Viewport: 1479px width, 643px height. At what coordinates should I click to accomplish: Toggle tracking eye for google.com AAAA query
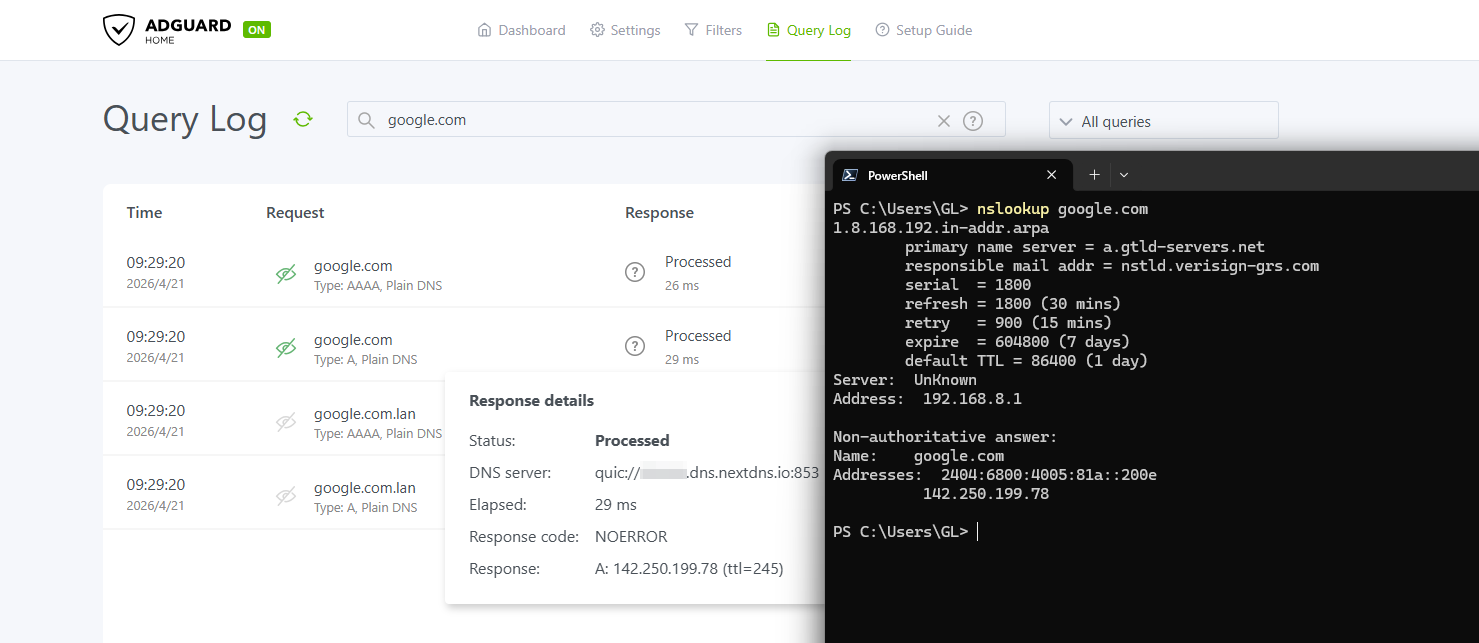[x=286, y=274]
